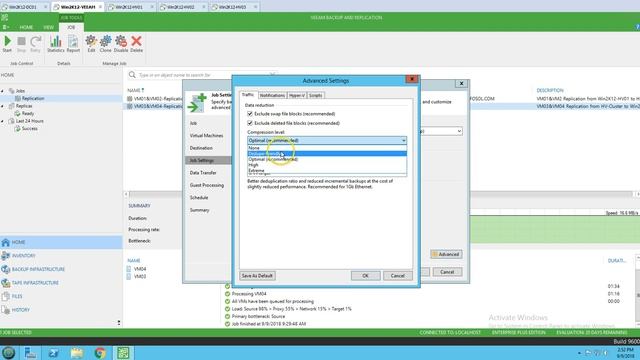
Task: Collapse the Compression level dropdown arrow
Action: (403, 140)
